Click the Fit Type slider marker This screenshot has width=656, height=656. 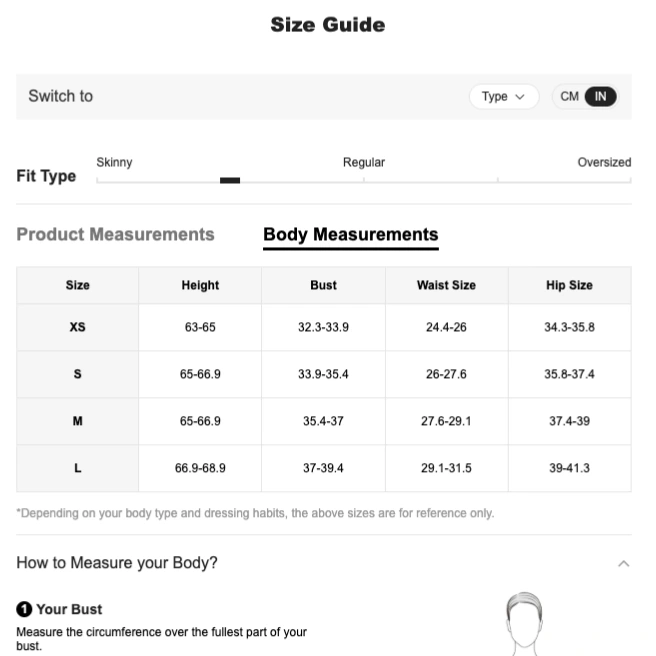coord(230,180)
